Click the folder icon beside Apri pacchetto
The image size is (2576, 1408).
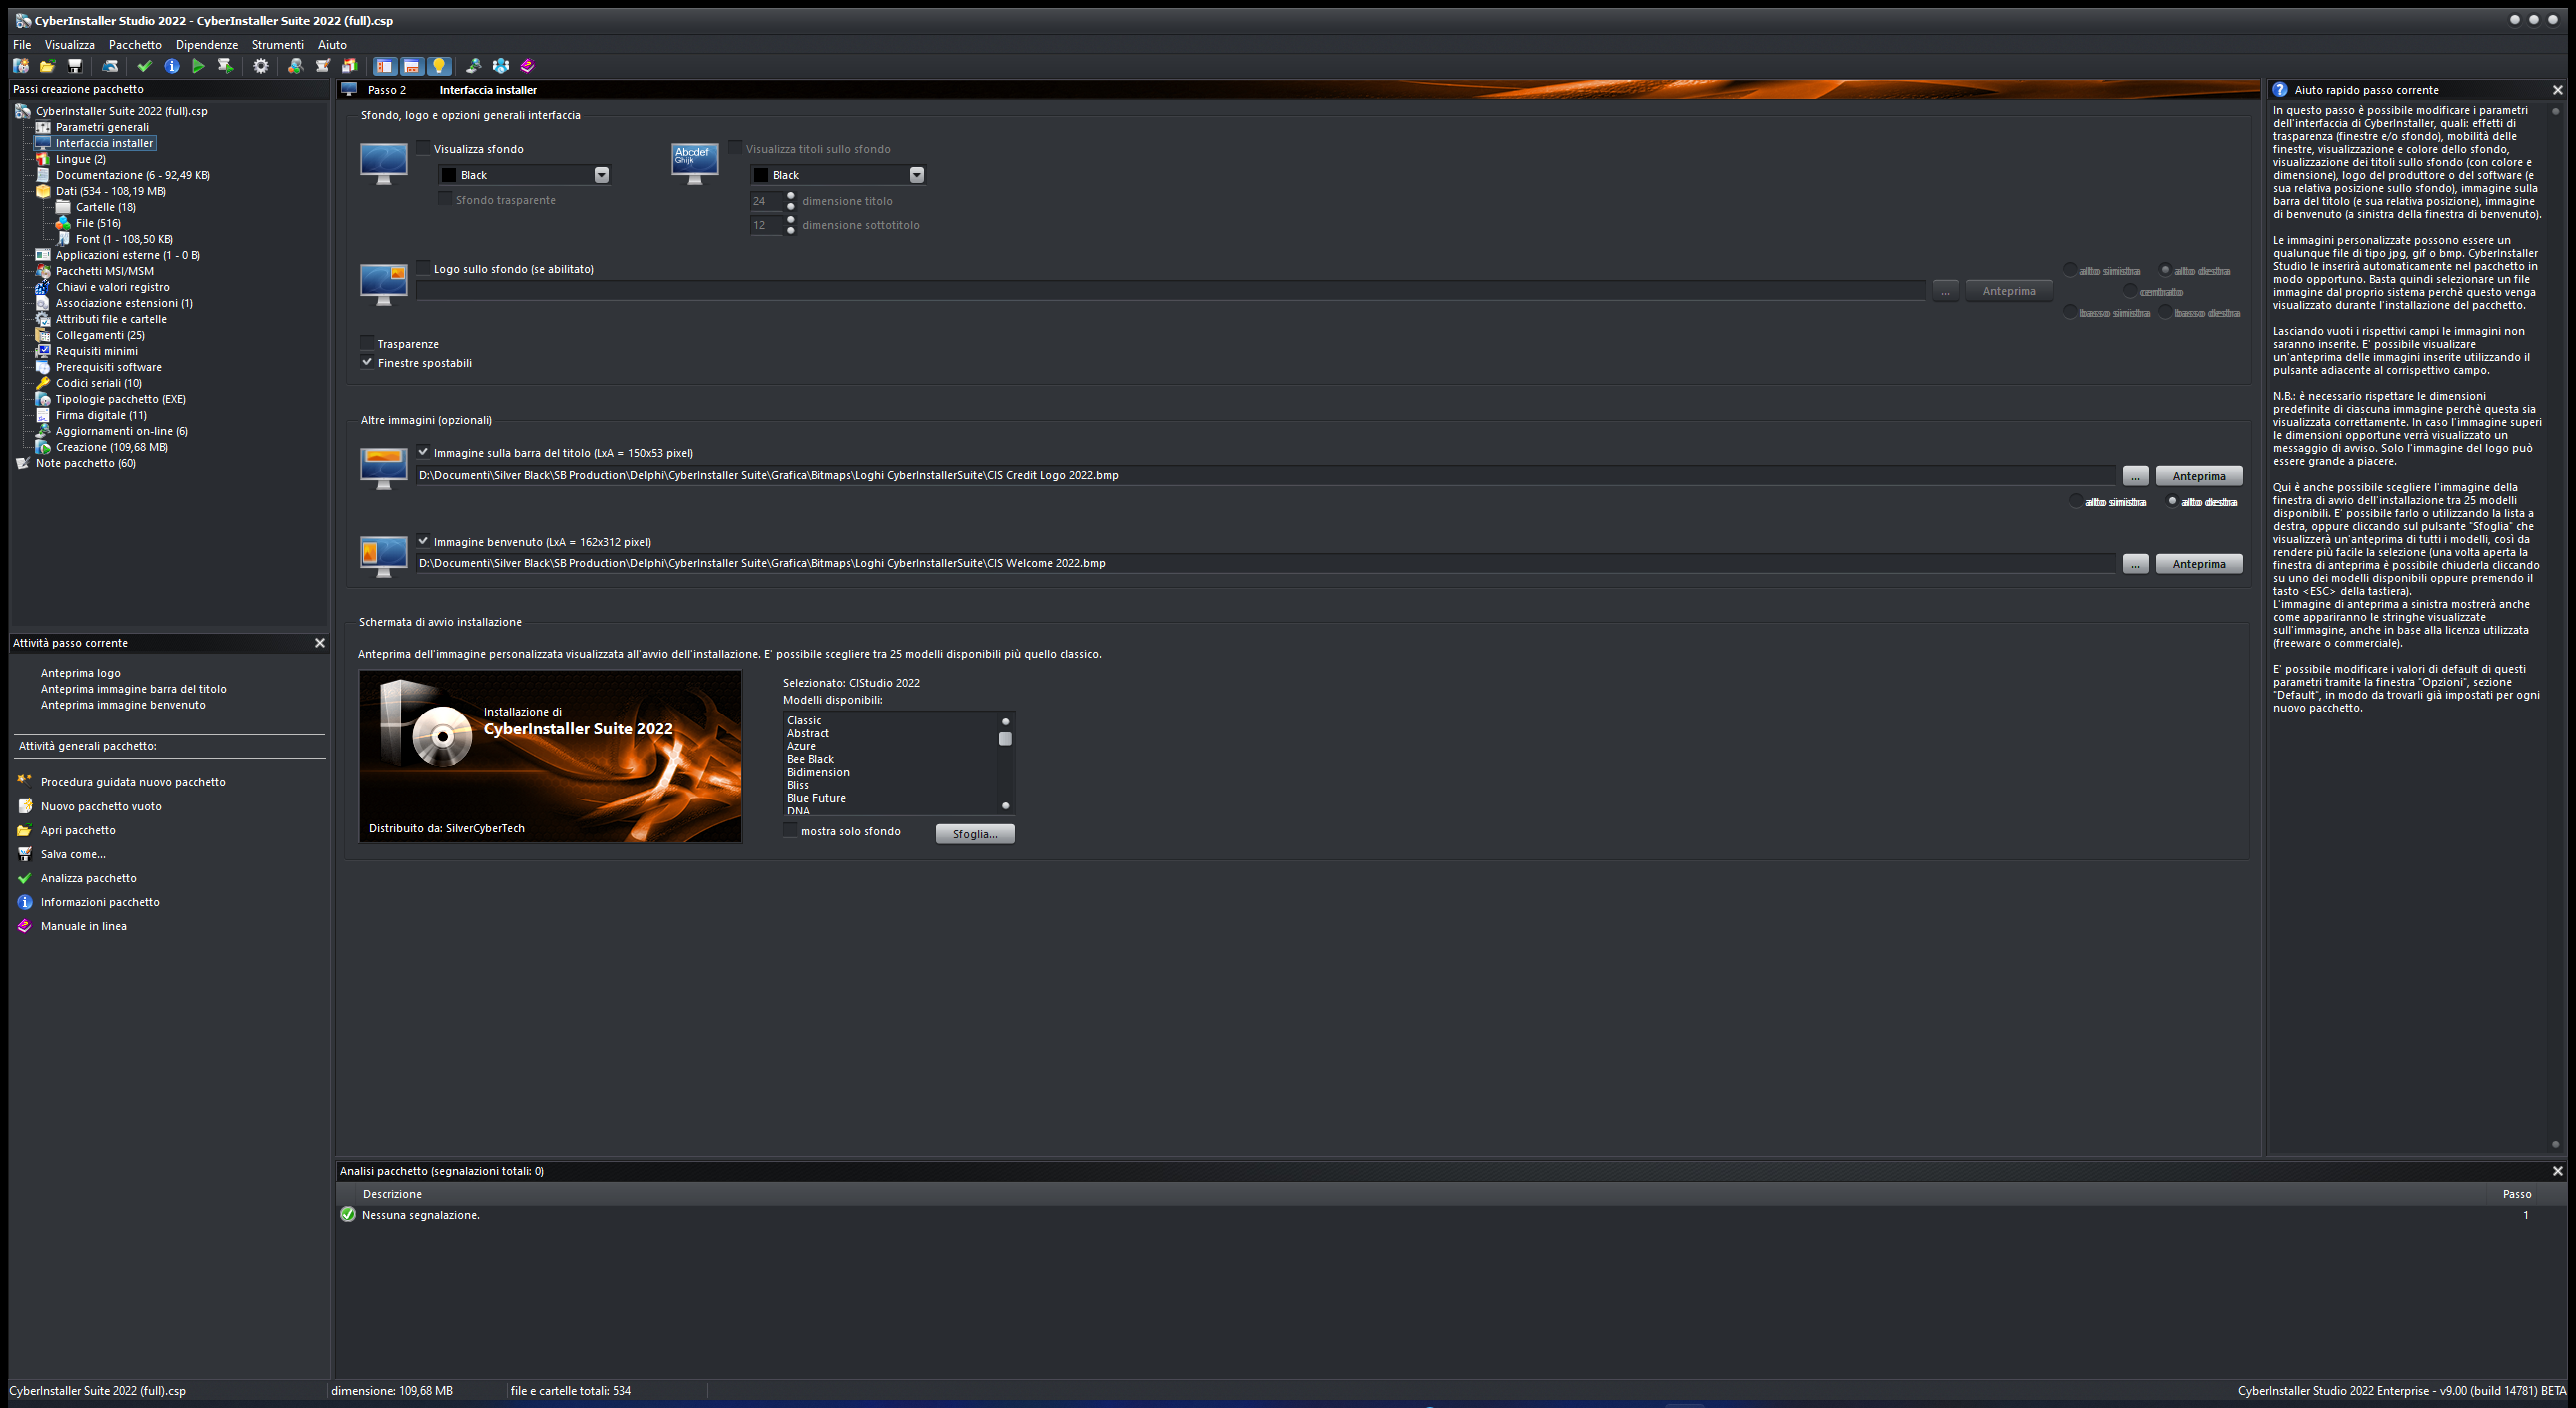click(x=25, y=830)
